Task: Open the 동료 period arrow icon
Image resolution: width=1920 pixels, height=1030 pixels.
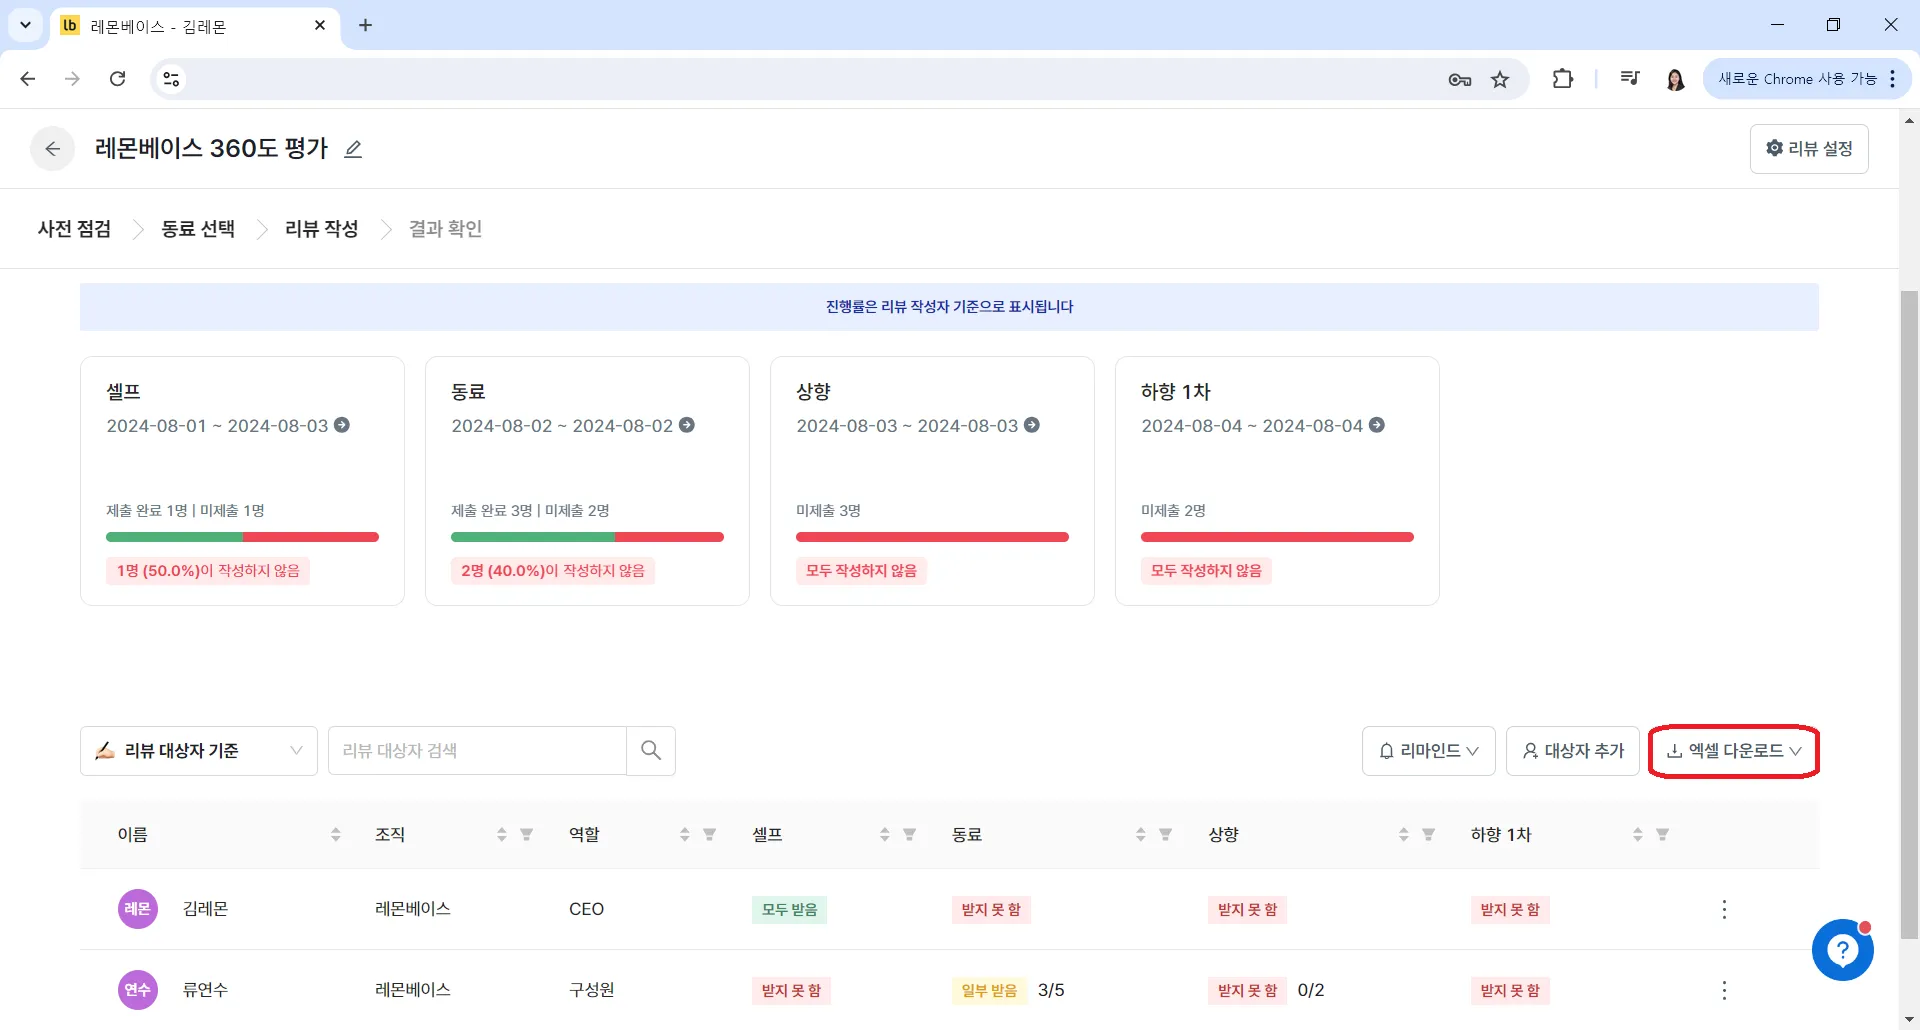Action: (687, 425)
